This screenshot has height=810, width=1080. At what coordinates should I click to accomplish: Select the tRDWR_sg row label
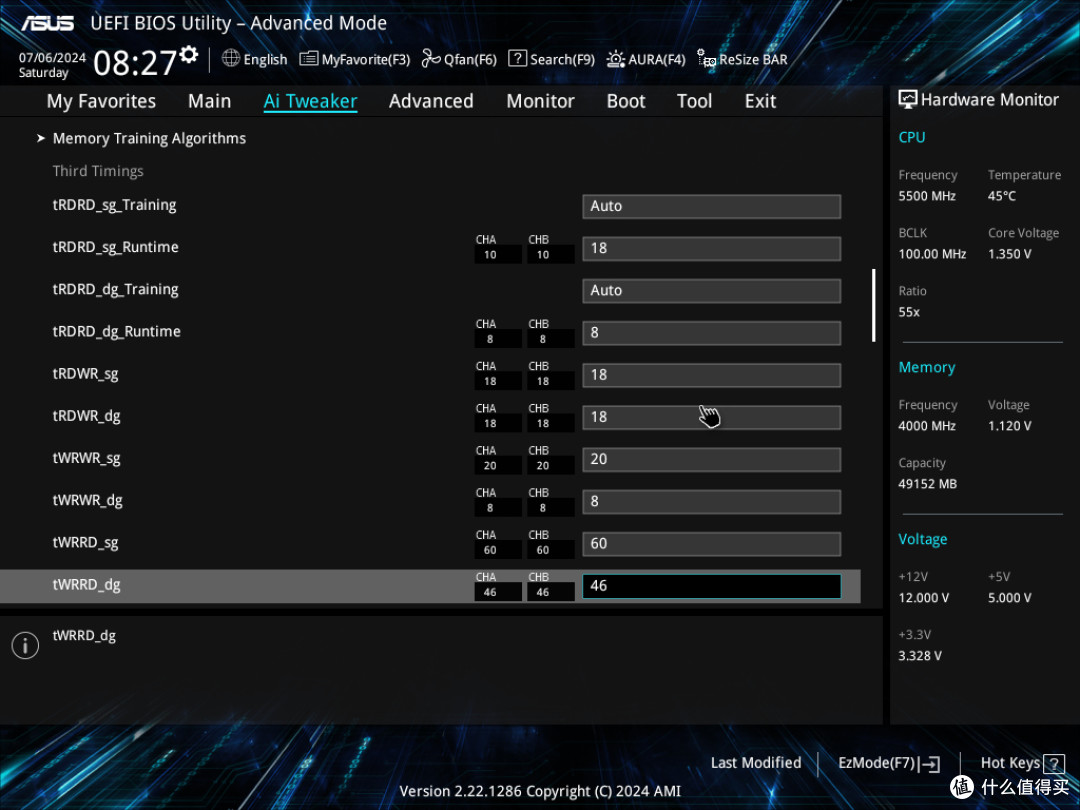[x=85, y=374]
